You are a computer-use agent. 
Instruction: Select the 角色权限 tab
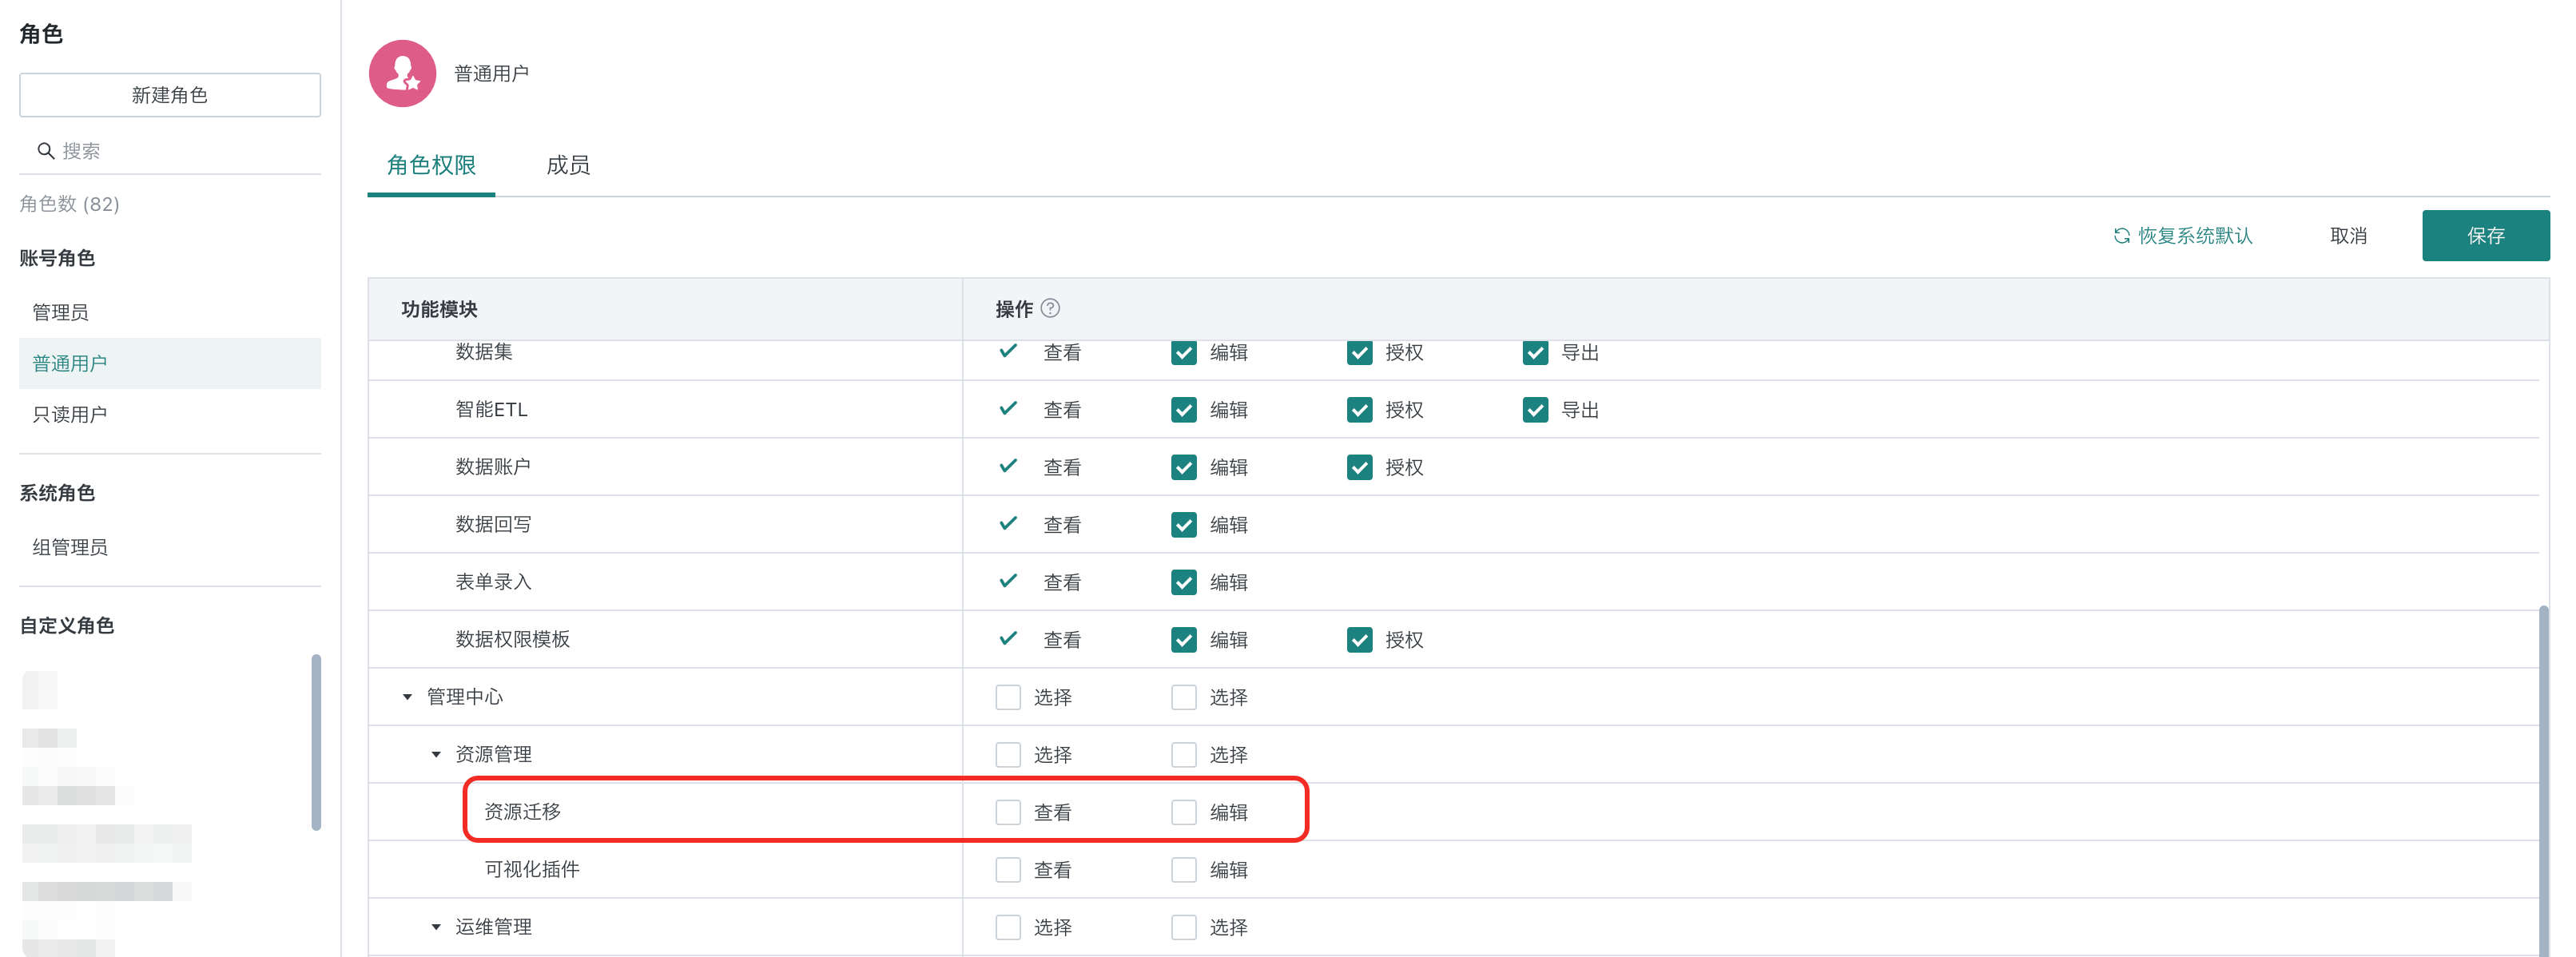coord(431,165)
